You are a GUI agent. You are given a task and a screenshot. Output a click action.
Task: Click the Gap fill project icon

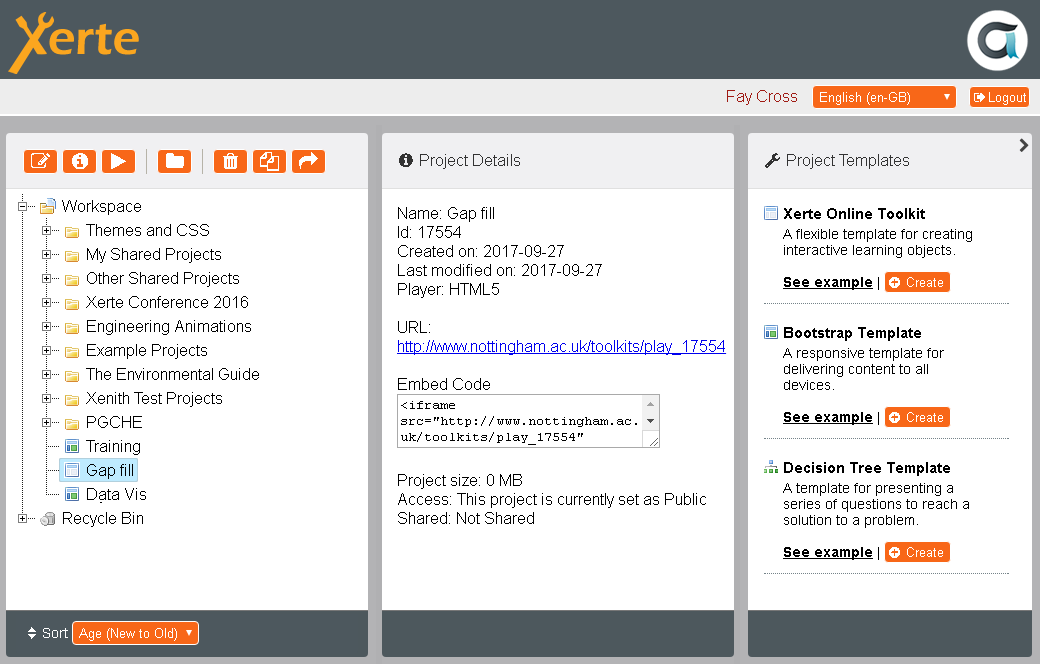point(72,470)
